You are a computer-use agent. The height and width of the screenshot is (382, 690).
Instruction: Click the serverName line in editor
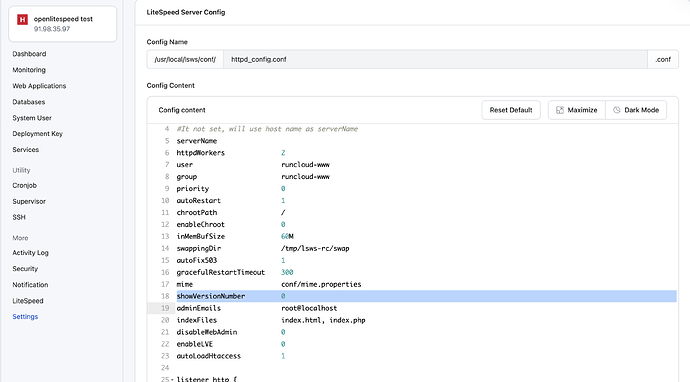(x=426, y=141)
